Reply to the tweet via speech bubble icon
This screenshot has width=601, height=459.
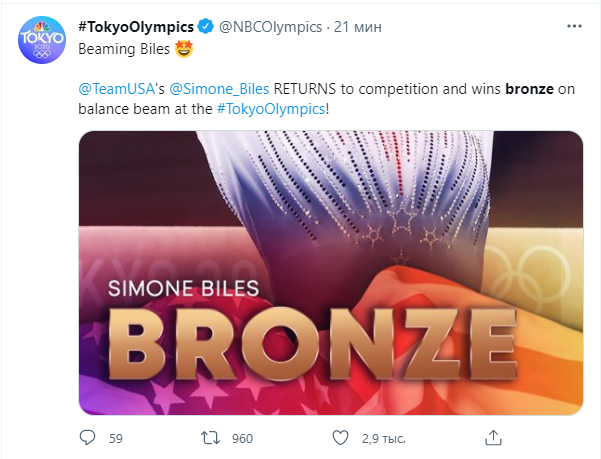click(87, 438)
